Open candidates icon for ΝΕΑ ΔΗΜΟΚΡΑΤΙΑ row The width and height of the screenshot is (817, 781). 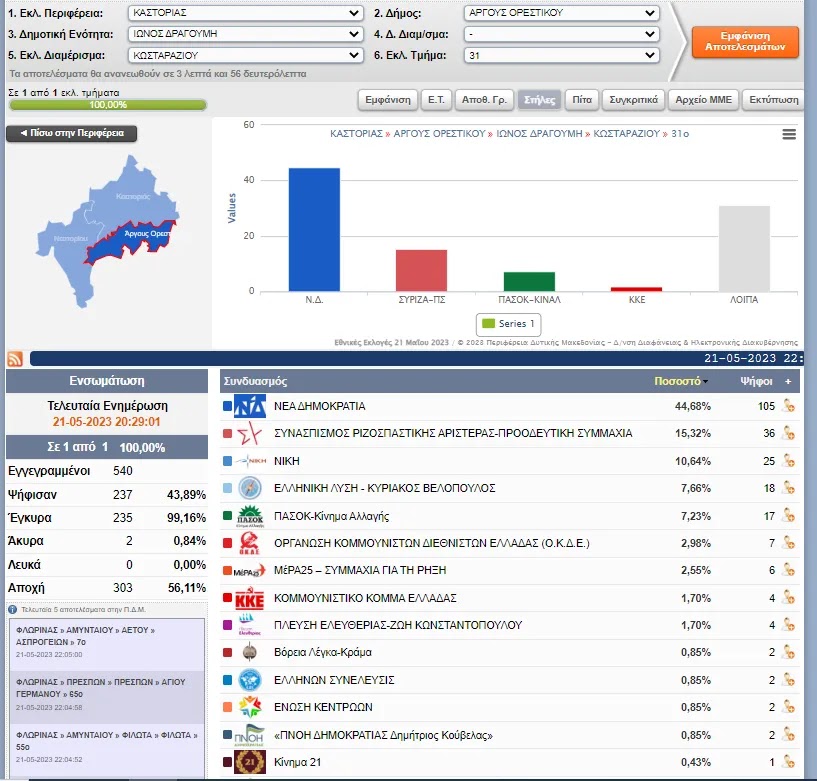[789, 406]
